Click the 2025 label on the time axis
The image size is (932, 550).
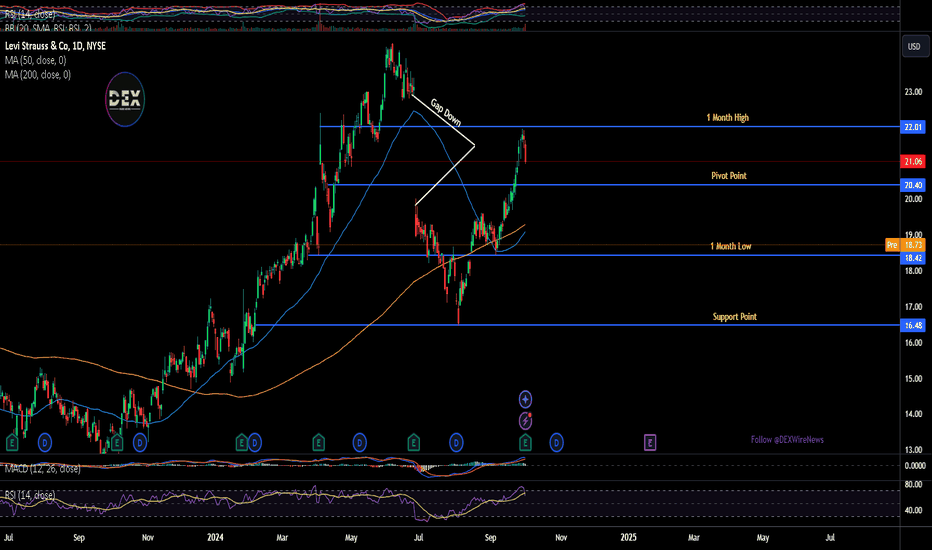(x=628, y=538)
